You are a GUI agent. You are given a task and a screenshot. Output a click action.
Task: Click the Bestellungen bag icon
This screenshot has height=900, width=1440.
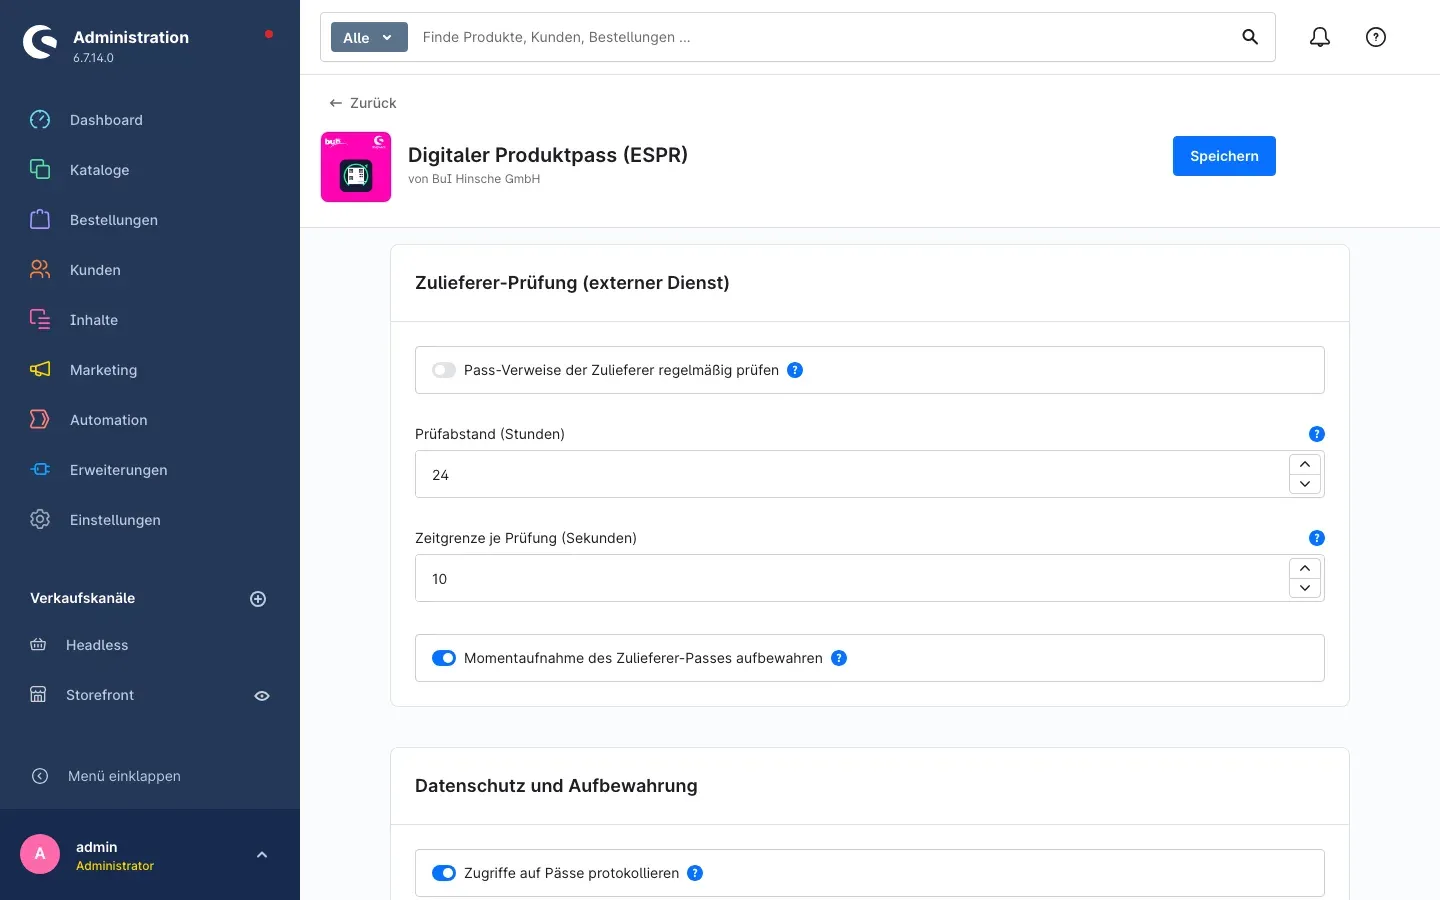(40, 220)
